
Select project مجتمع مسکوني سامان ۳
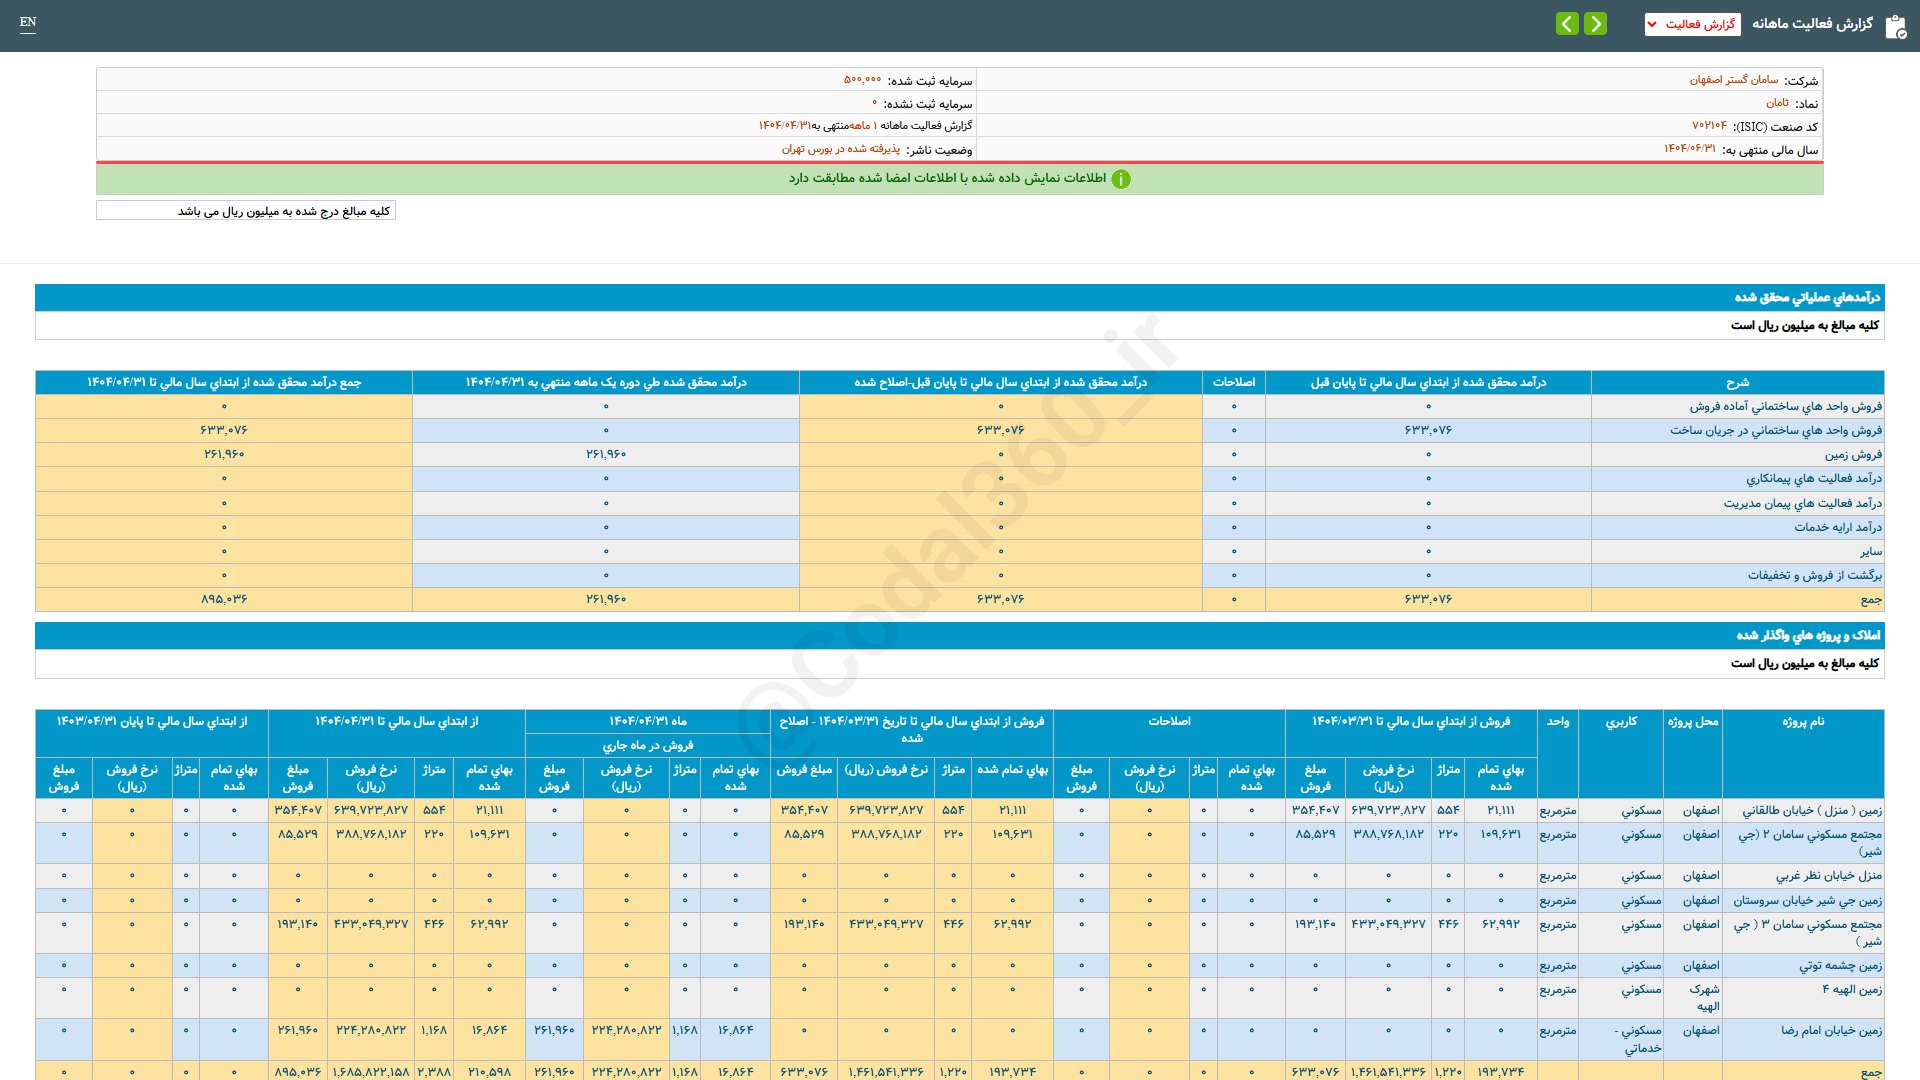click(1808, 933)
